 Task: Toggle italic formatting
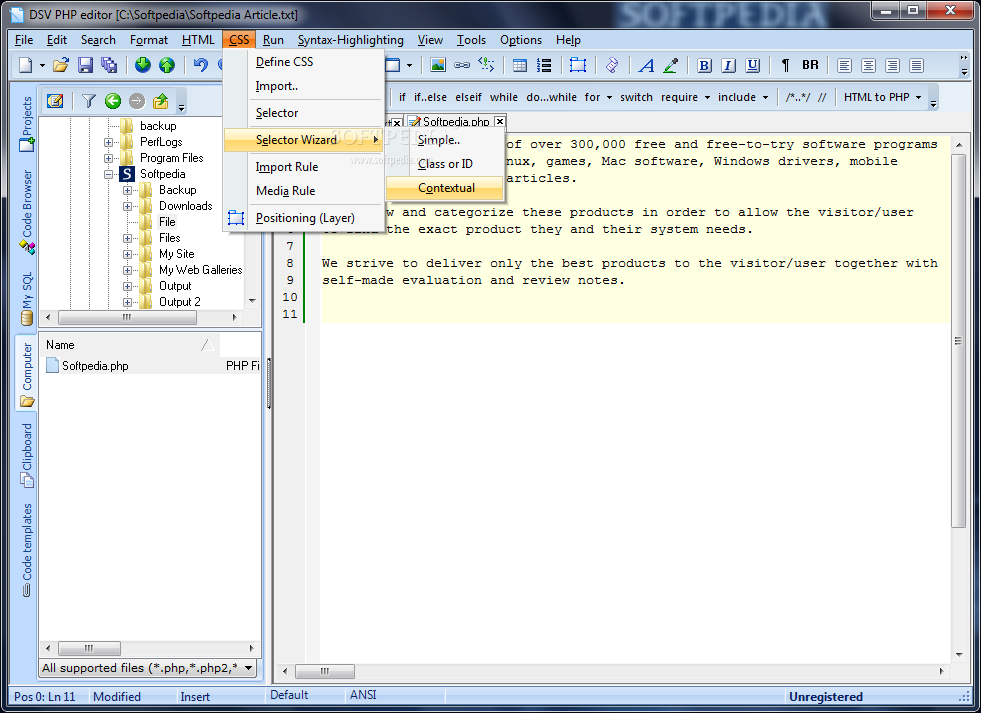(728, 65)
